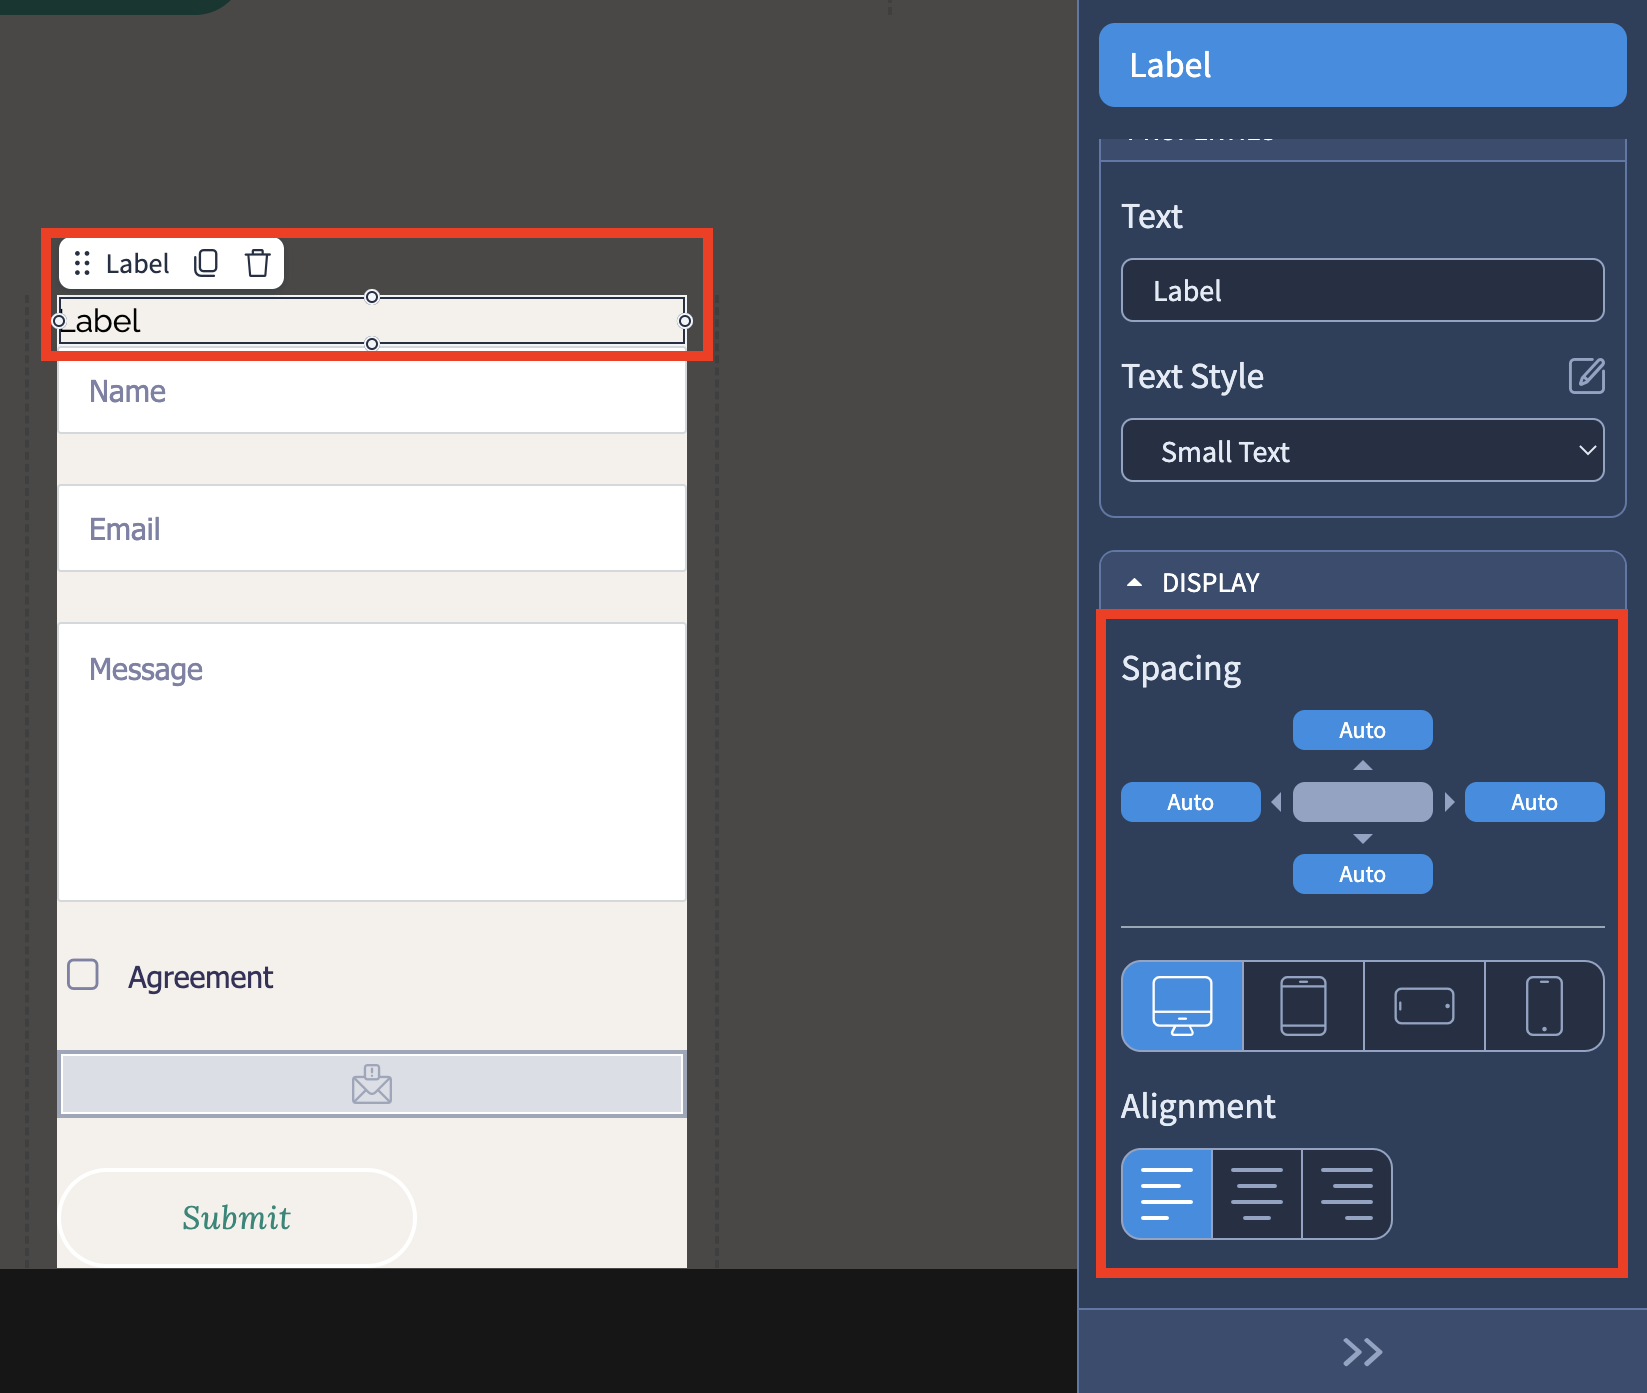Viewport: 1647px width, 1393px height.
Task: Click the right resize handle of label element
Action: tap(685, 321)
